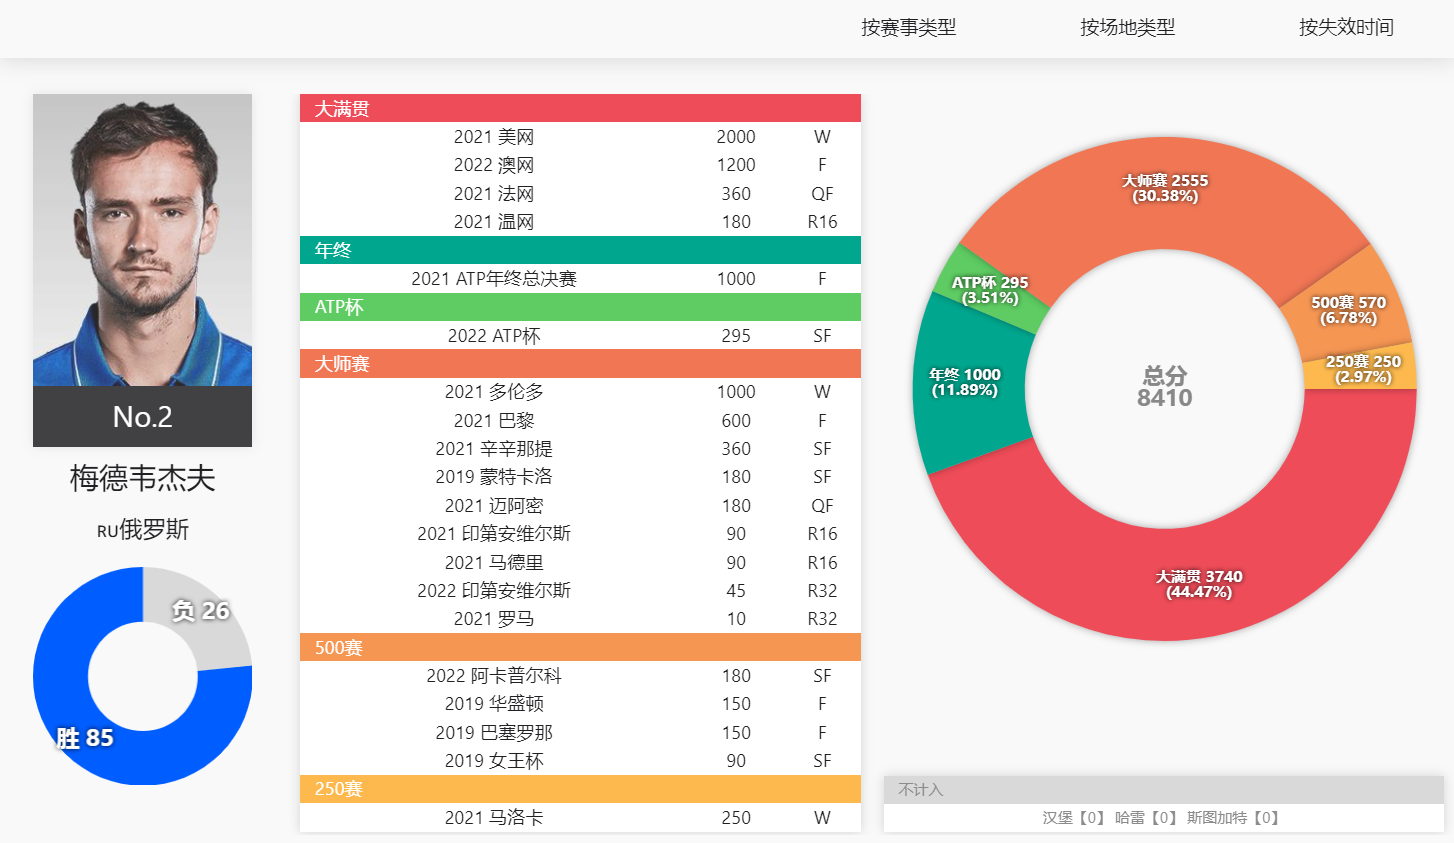Switch to 按场地类型 tab
Image resolution: width=1454 pixels, height=843 pixels.
tap(1127, 28)
